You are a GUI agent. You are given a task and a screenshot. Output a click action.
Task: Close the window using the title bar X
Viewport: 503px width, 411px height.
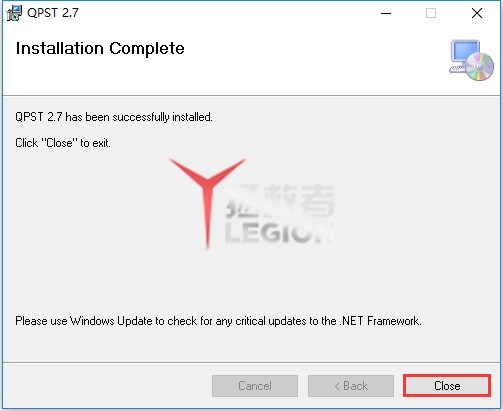(x=477, y=13)
